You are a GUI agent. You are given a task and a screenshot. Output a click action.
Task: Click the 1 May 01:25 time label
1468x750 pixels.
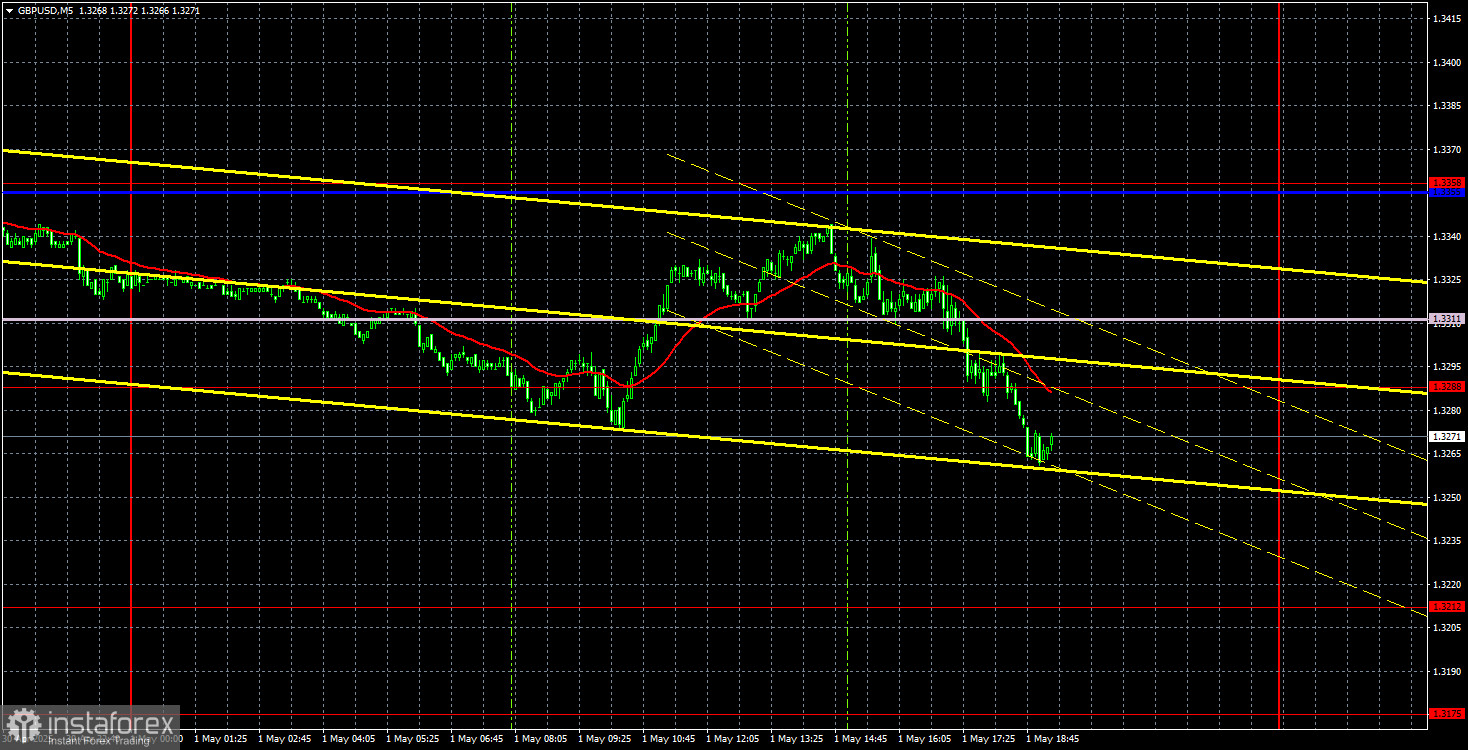pyautogui.click(x=220, y=739)
